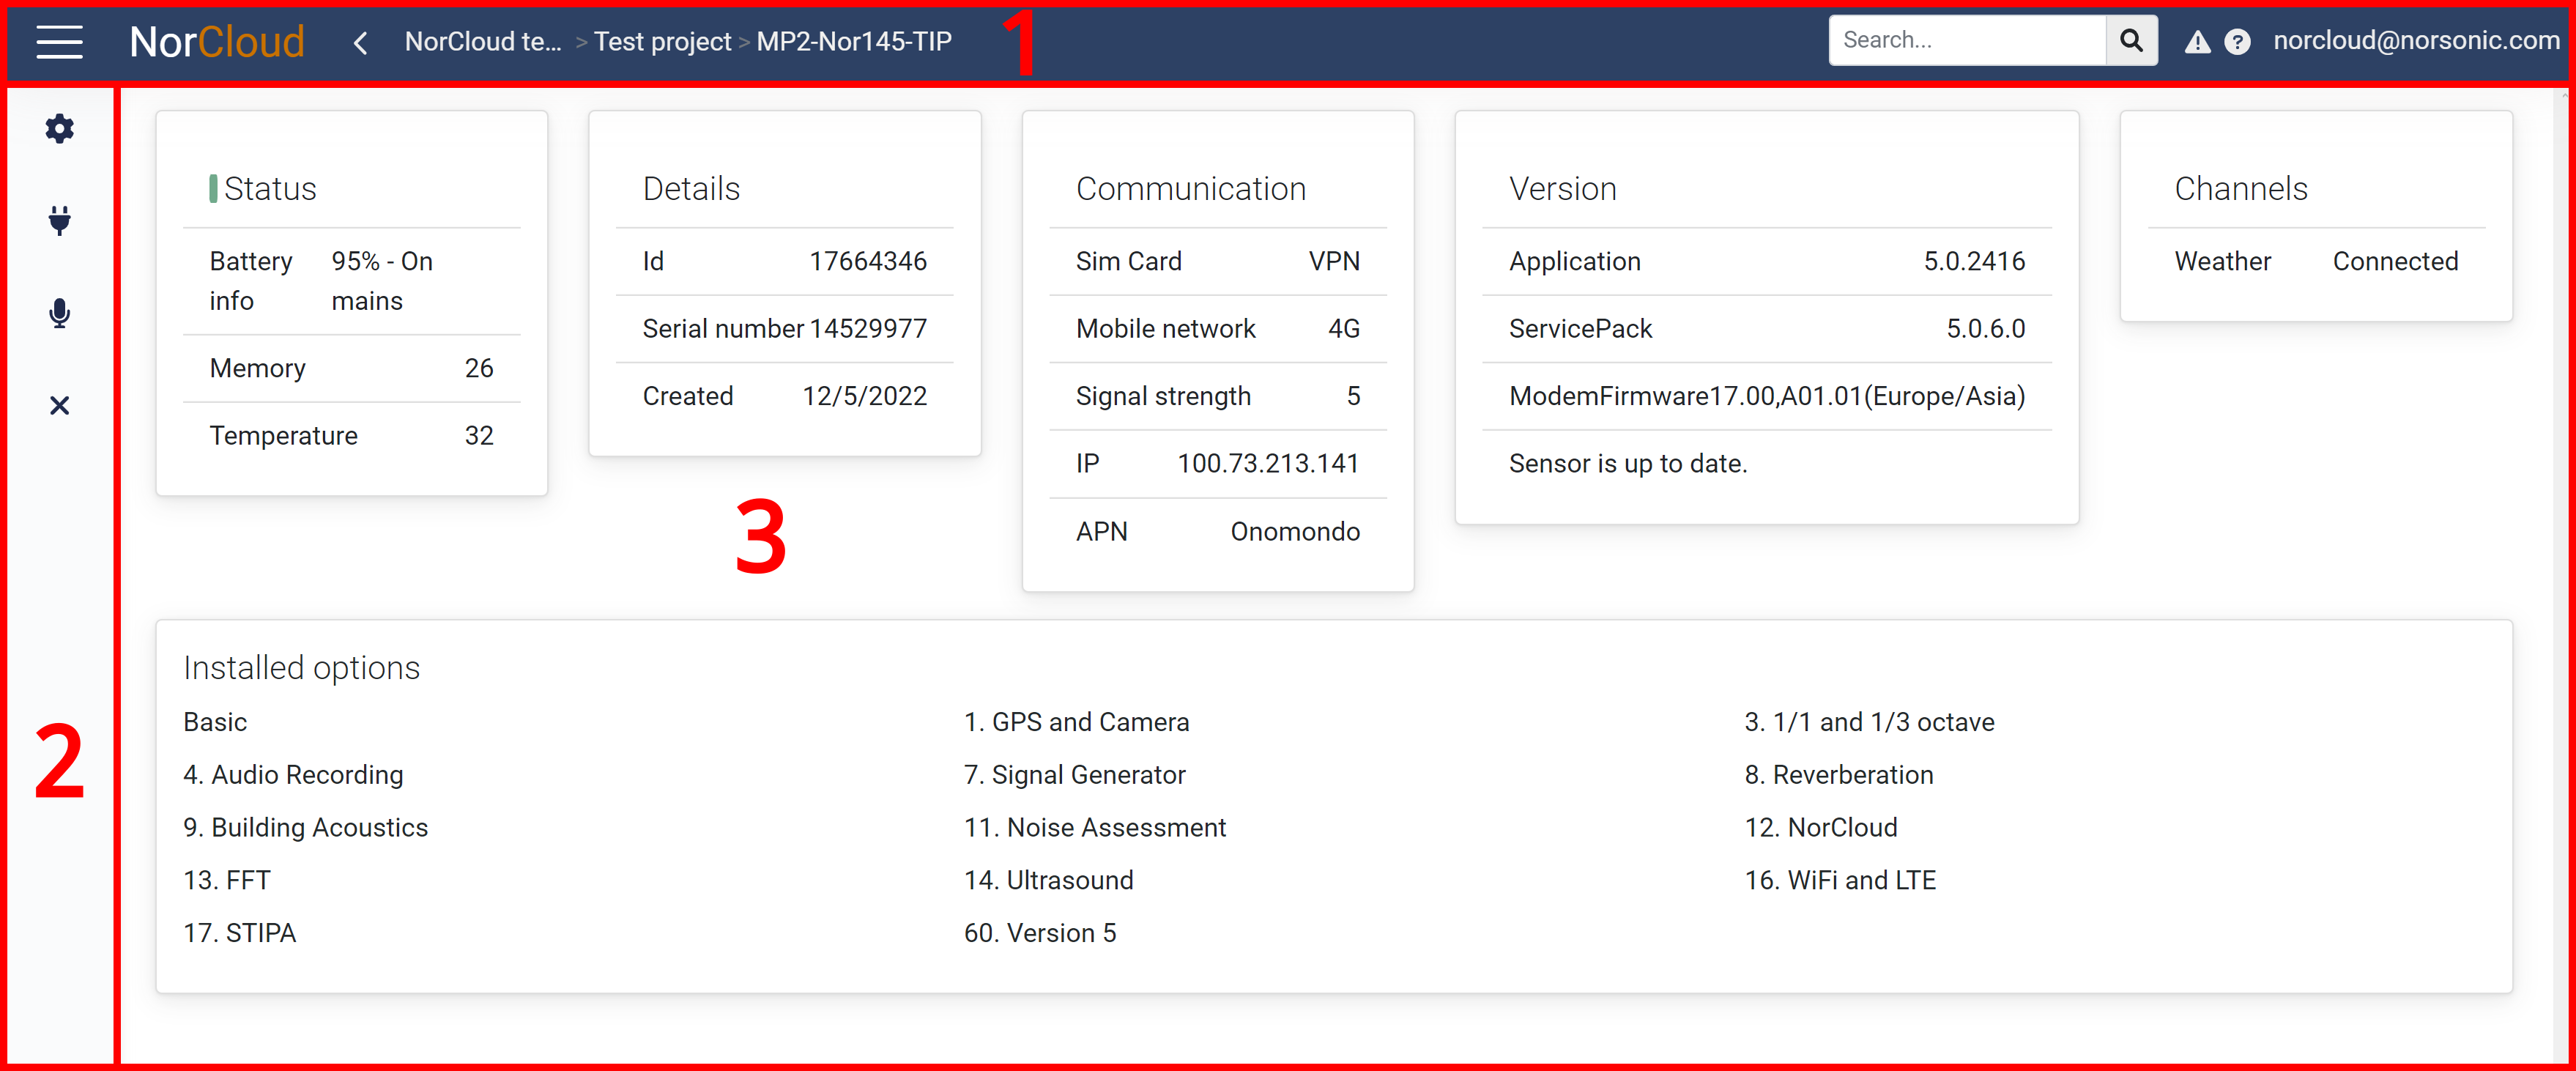Click '16. WiFi and LTE' option
This screenshot has height=1071, width=2576.
tap(1840, 880)
